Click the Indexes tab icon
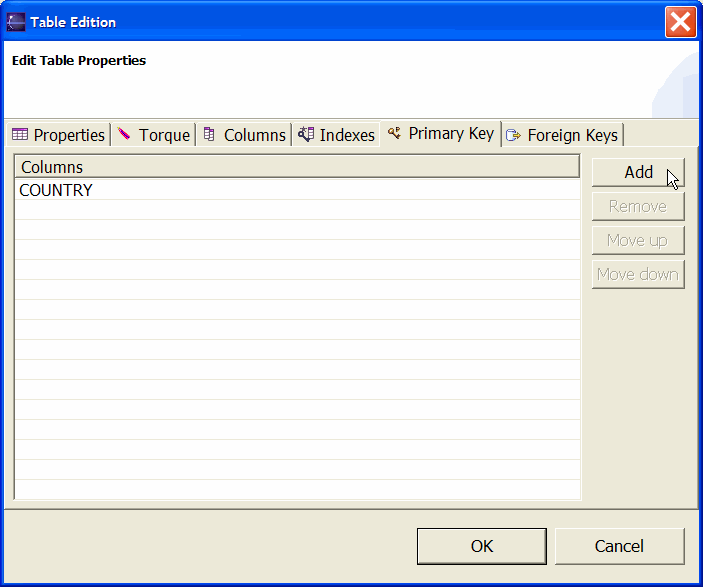Image resolution: width=703 pixels, height=587 pixels. tap(306, 135)
